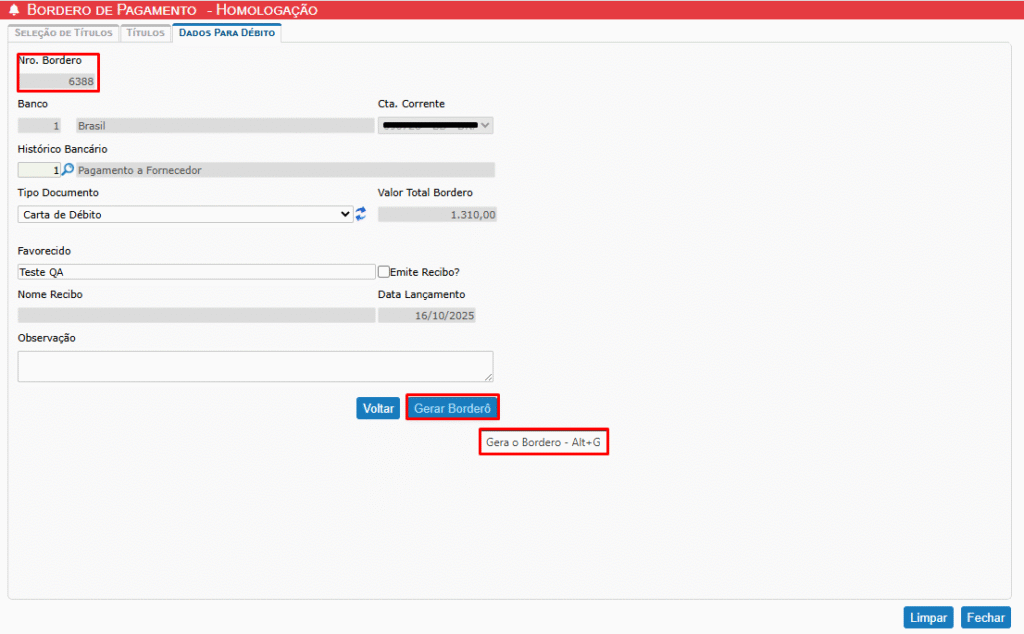This screenshot has height=634, width=1024.
Task: Click the Nro. Bordero number field
Action: [x=58, y=82]
